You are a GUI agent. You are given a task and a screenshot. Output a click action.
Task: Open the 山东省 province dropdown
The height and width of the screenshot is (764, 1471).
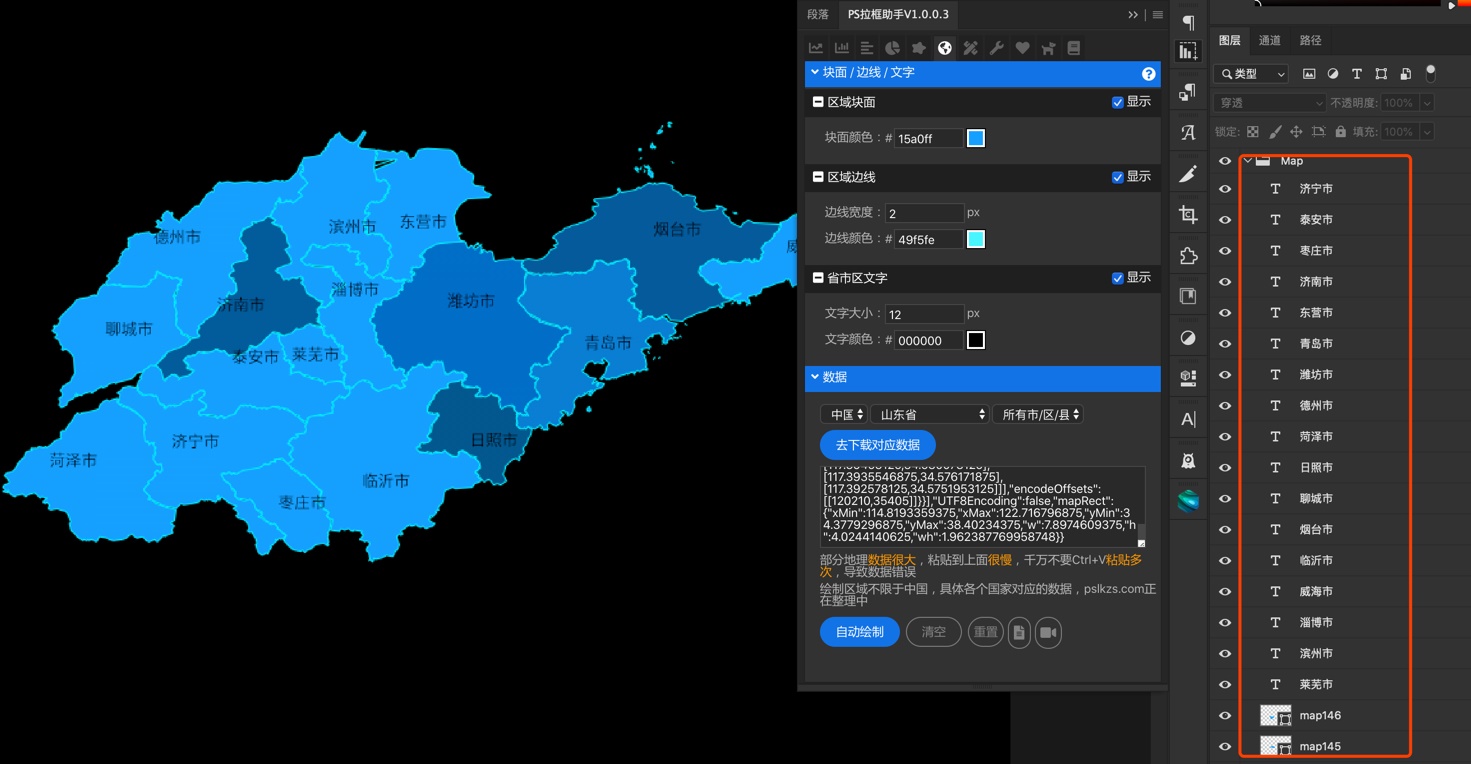coord(930,414)
